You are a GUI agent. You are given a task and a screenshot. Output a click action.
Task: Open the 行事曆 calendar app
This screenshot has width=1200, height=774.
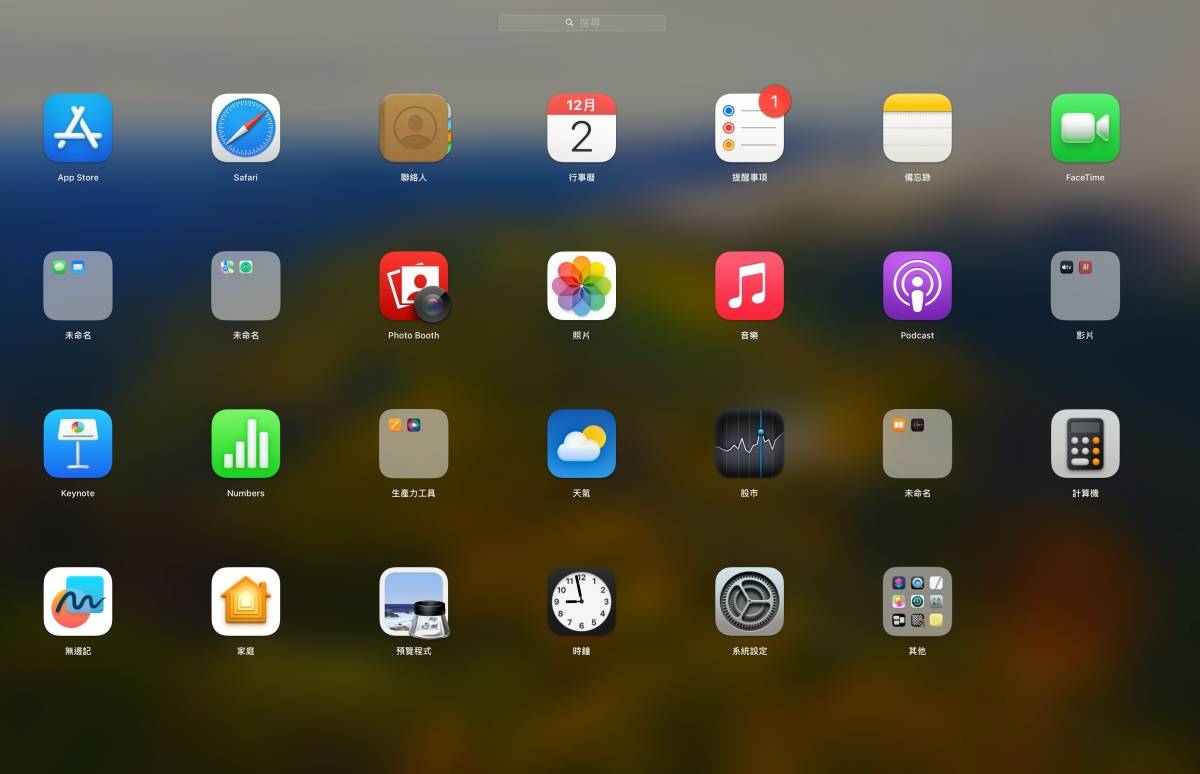pyautogui.click(x=582, y=128)
